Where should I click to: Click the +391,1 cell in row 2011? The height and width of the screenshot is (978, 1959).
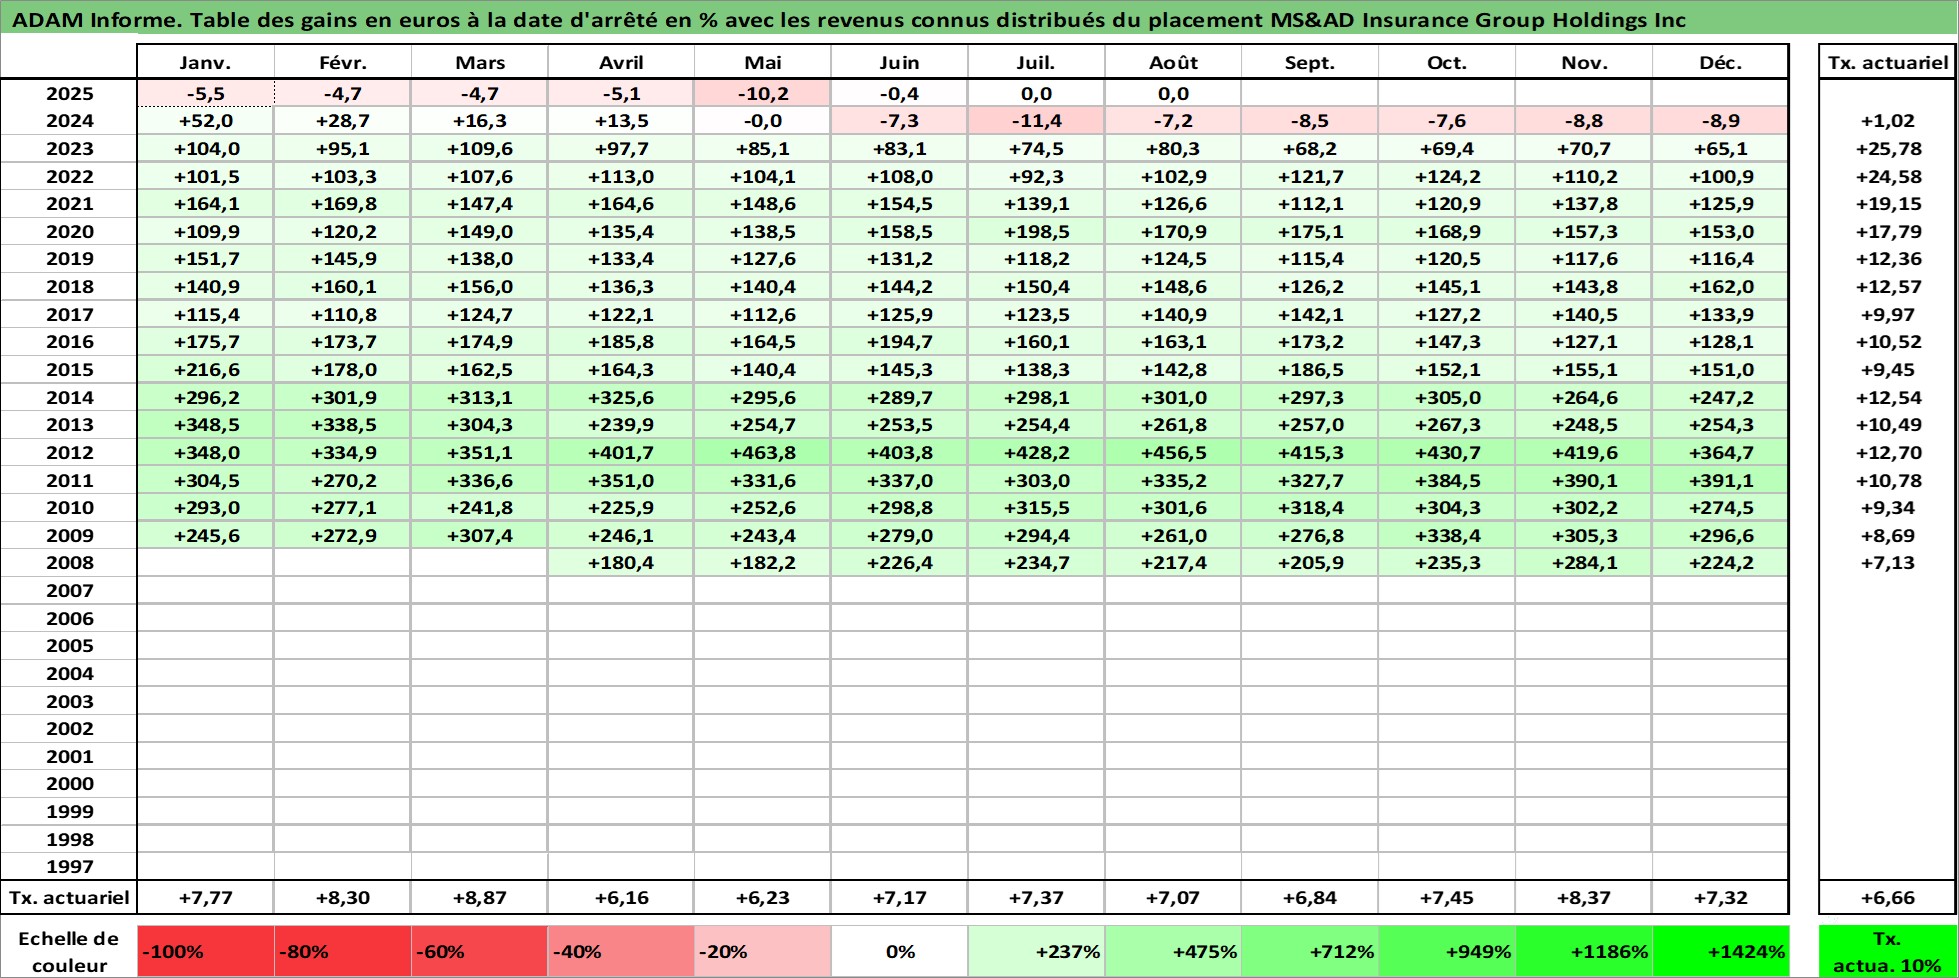pos(1720,481)
